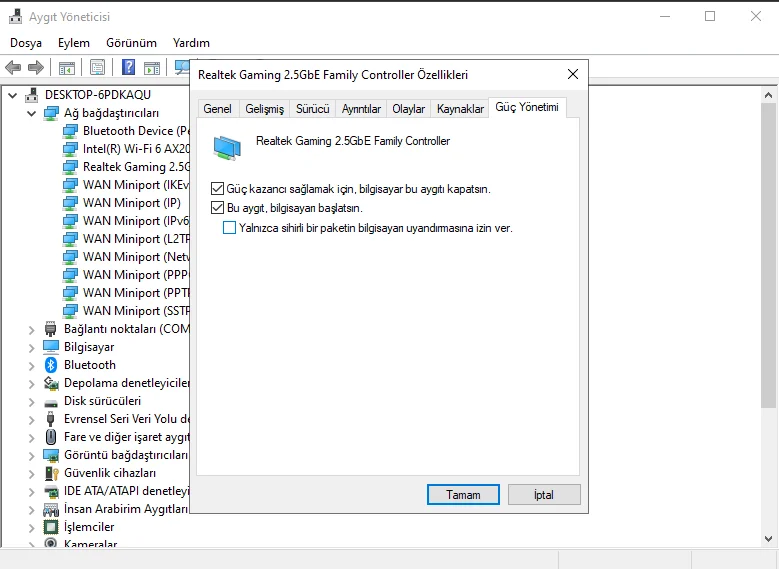Select WAN Miniport (PPTP adapter

coord(126,293)
